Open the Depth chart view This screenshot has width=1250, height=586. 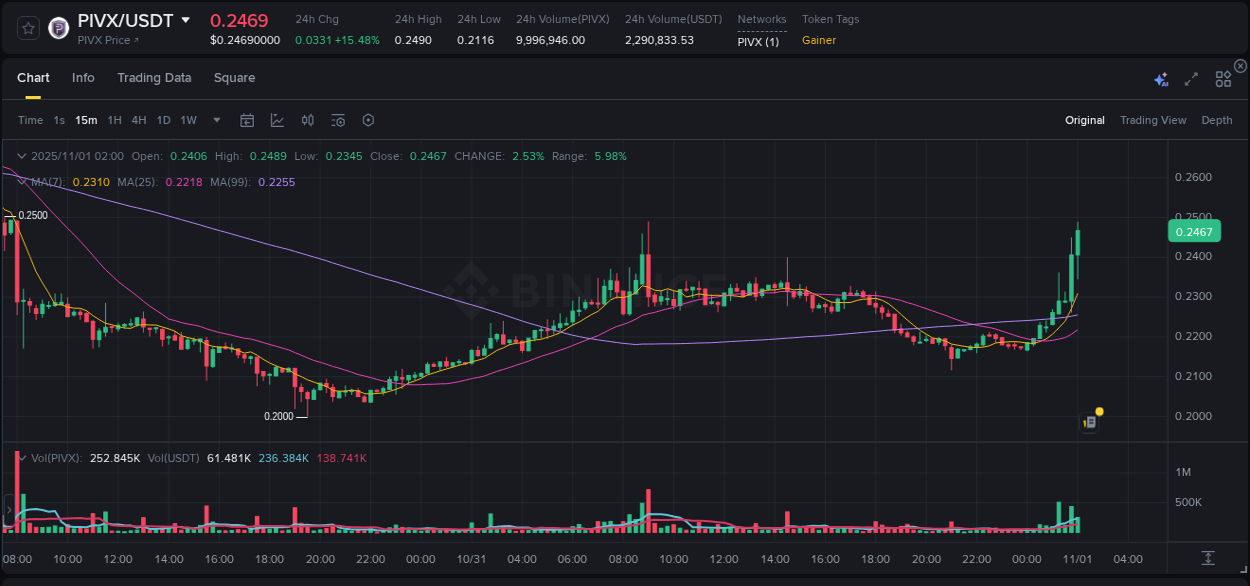pyautogui.click(x=1217, y=120)
